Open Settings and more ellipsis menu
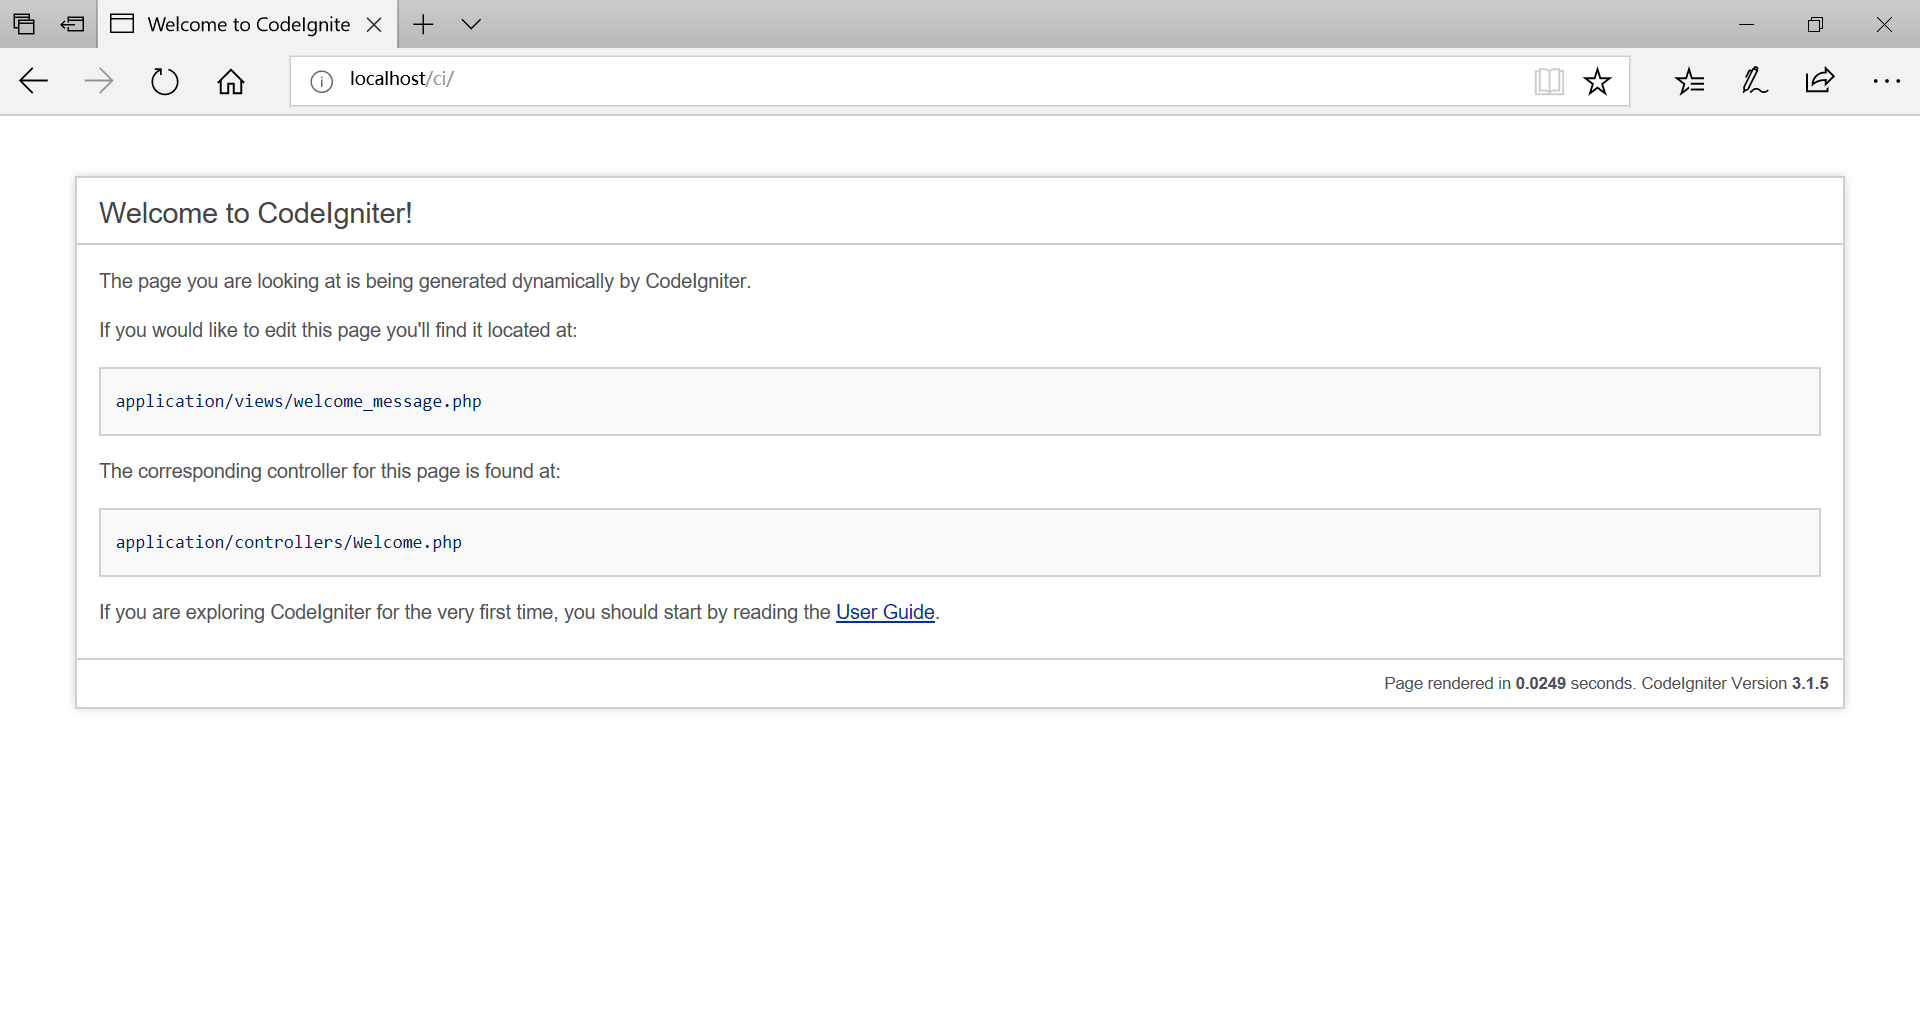Image resolution: width=1920 pixels, height=1020 pixels. [x=1886, y=81]
